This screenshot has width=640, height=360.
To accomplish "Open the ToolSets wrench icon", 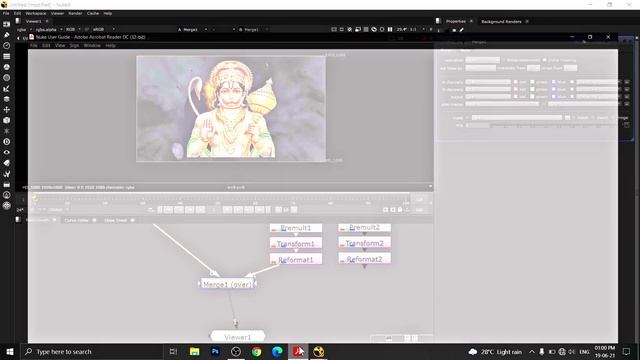I will (x=7, y=173).
